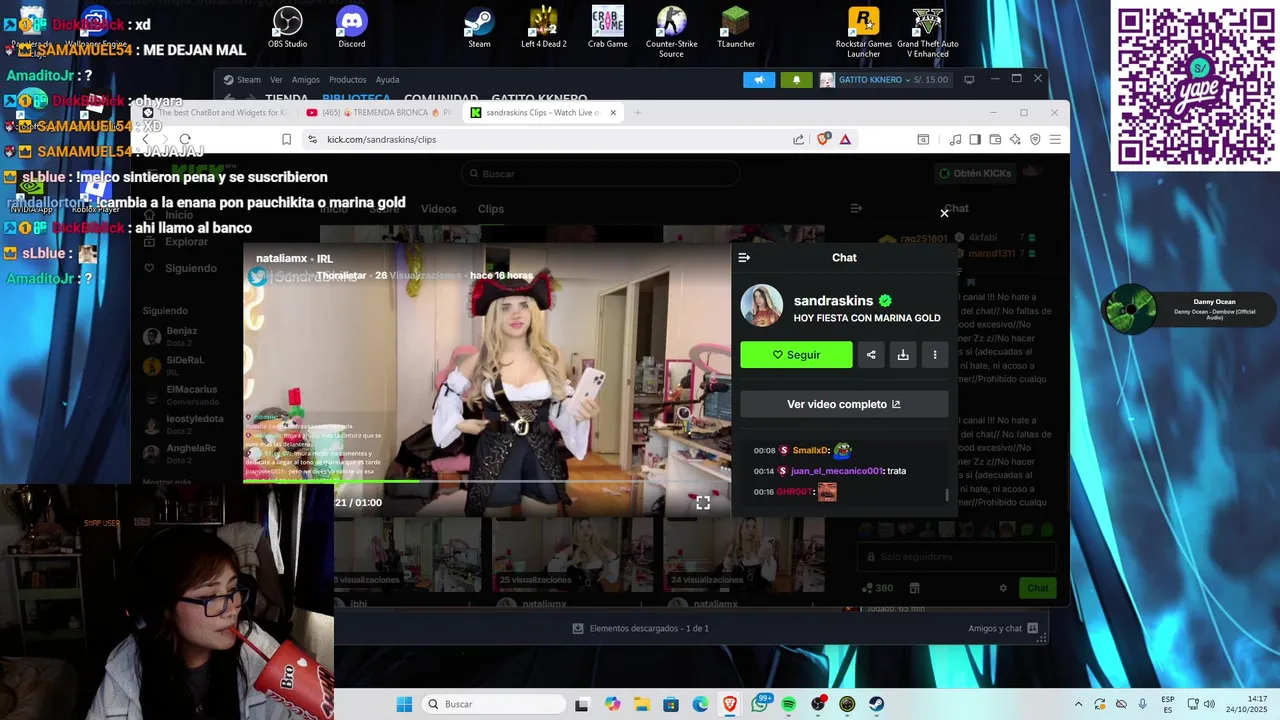Seek on the clip video progress bar

coord(487,481)
